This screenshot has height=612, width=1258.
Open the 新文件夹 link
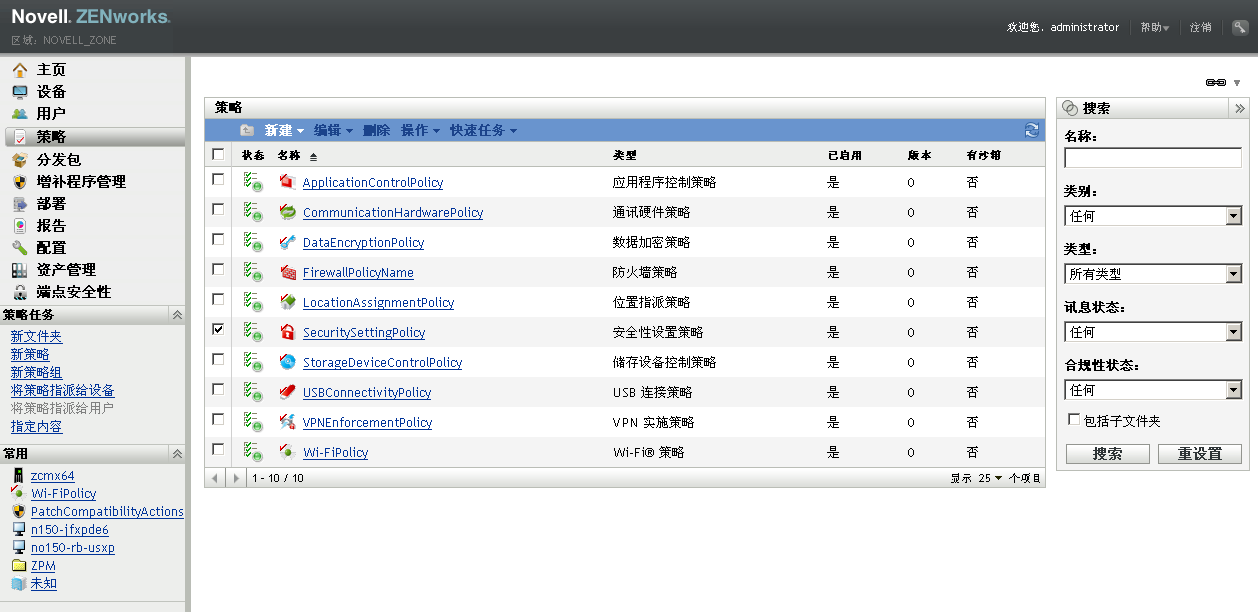[36, 337]
